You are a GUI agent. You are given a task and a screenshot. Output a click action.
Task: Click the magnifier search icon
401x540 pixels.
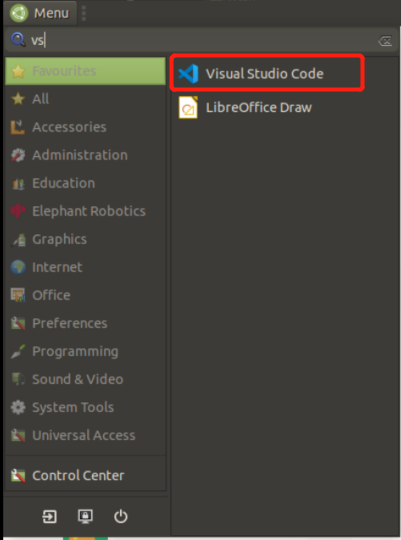pos(18,40)
